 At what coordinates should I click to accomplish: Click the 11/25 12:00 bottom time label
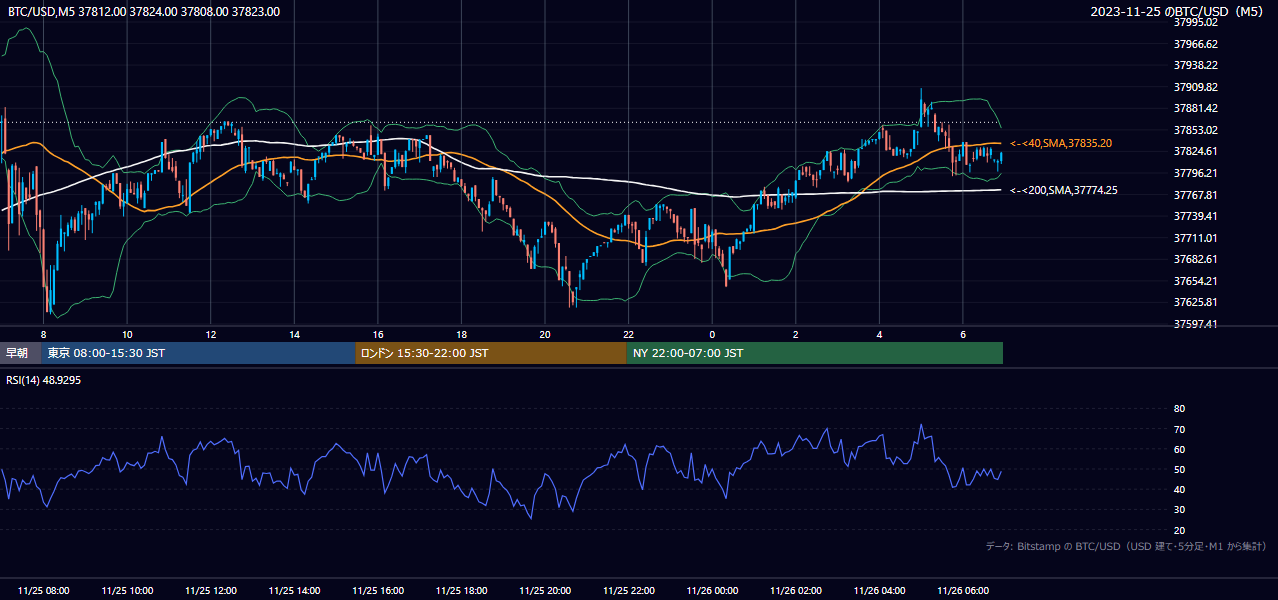[x=211, y=591]
